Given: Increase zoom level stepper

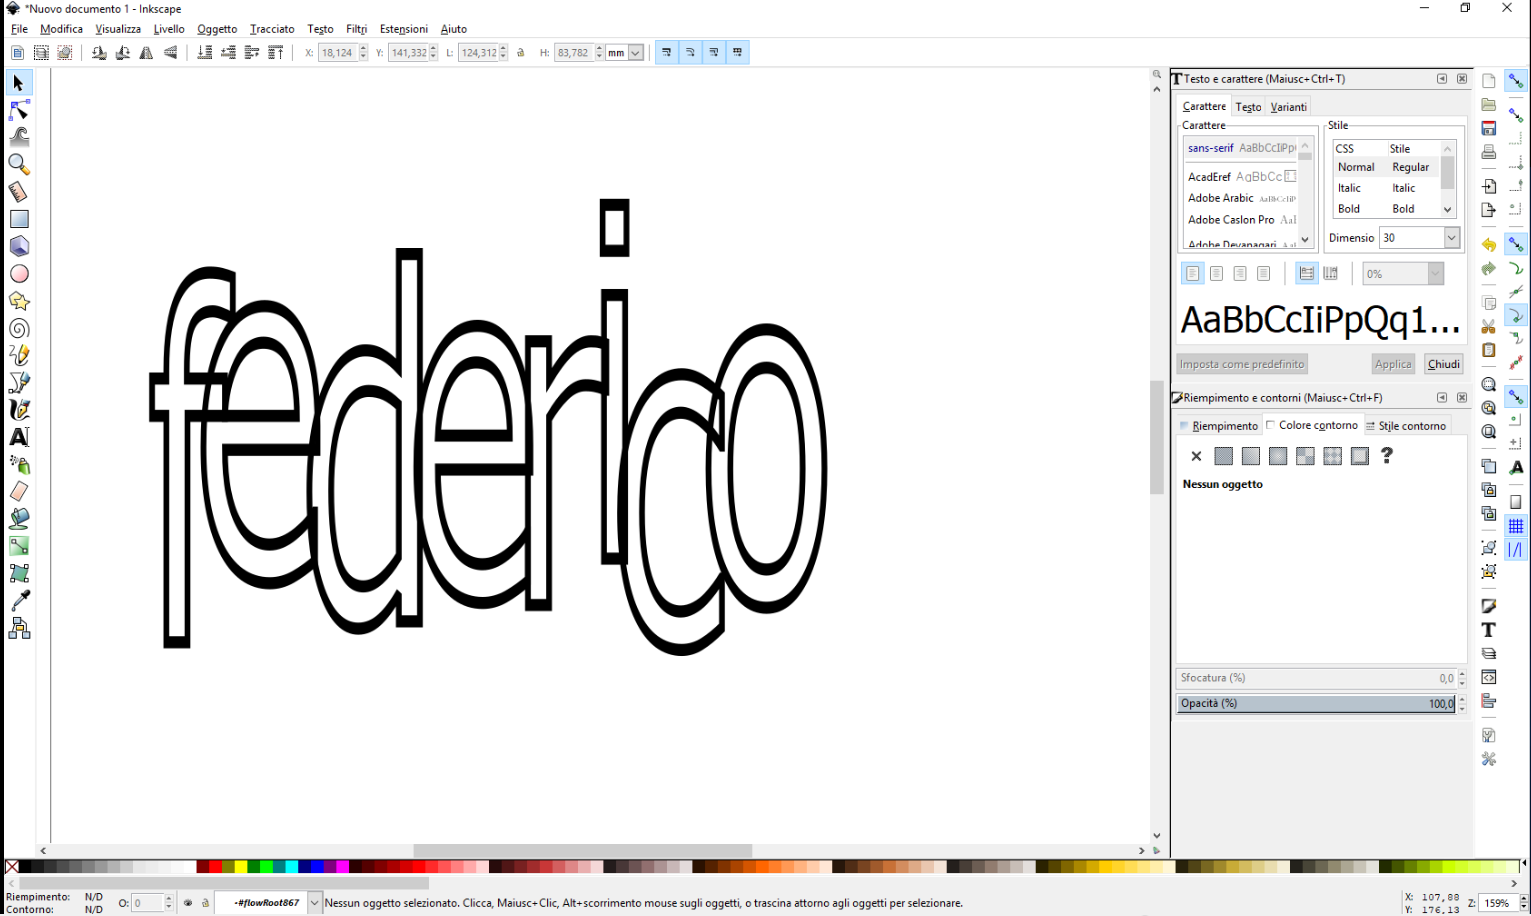Looking at the screenshot, I should click(x=1523, y=899).
